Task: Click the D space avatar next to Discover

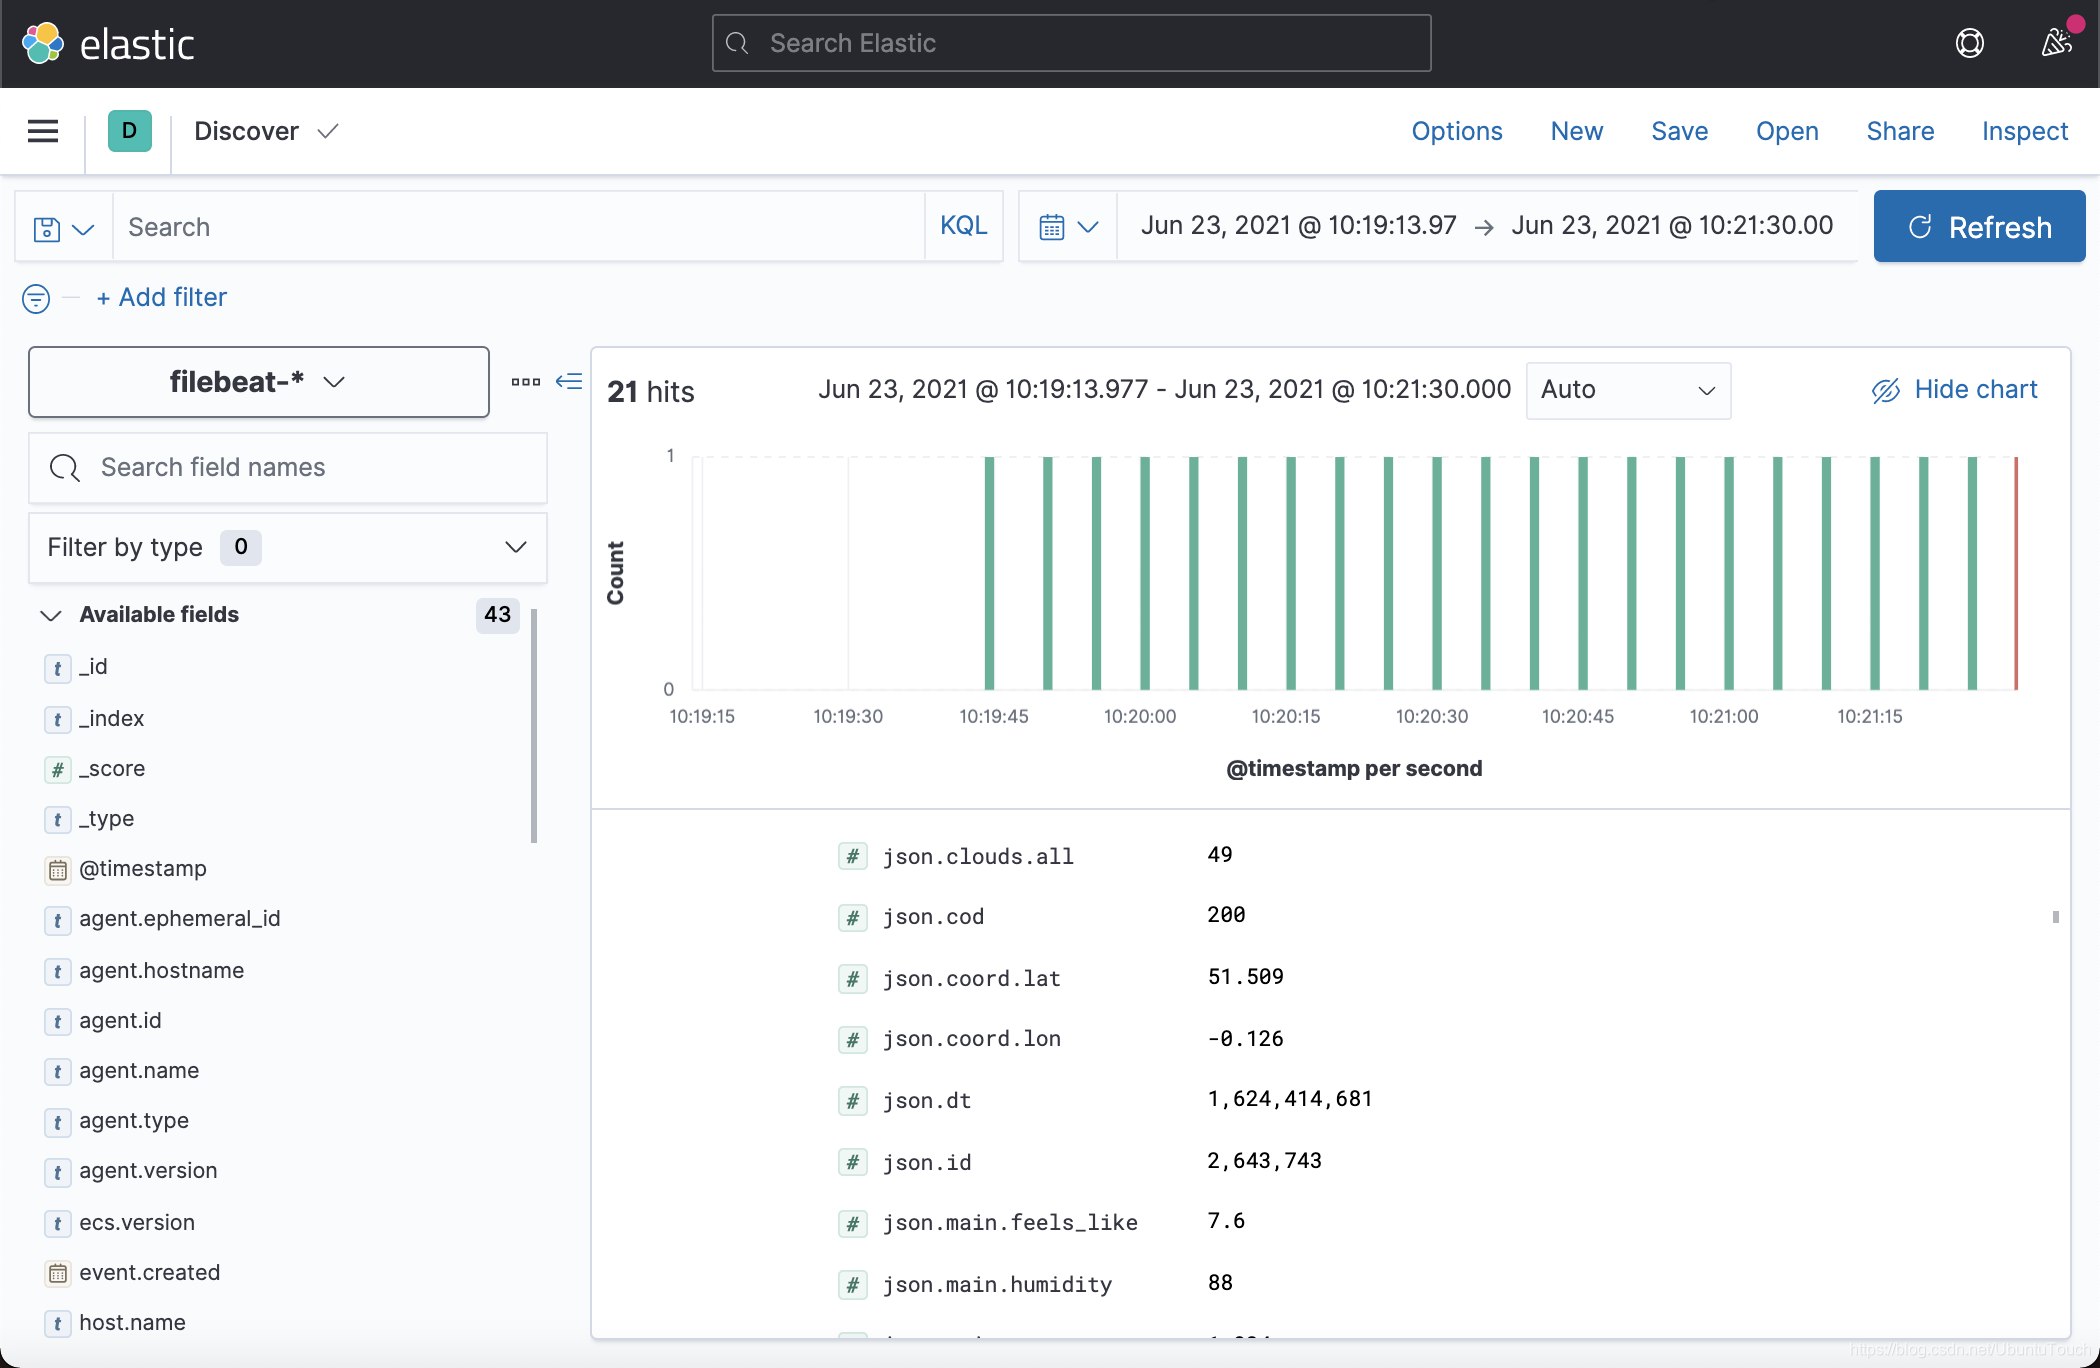Action: tap(129, 131)
